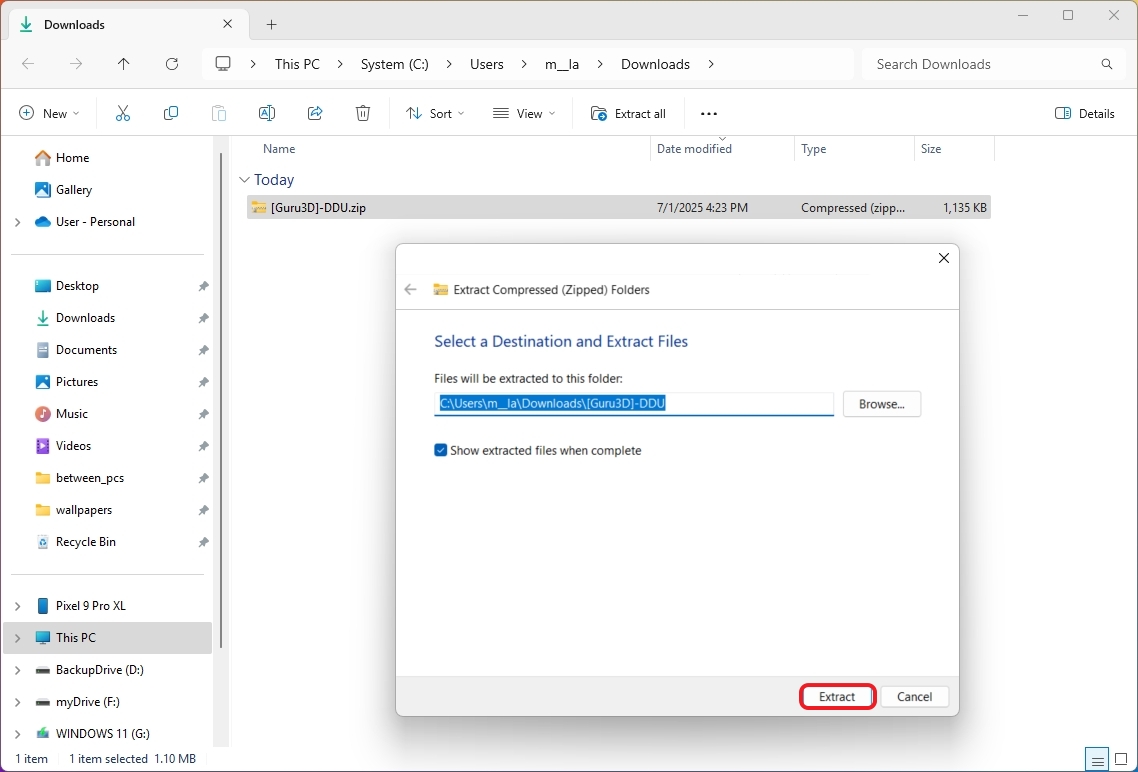This screenshot has height=772, width=1138.
Task: Select the [Guru3D]-DDU.zip file name
Action: [x=318, y=208]
